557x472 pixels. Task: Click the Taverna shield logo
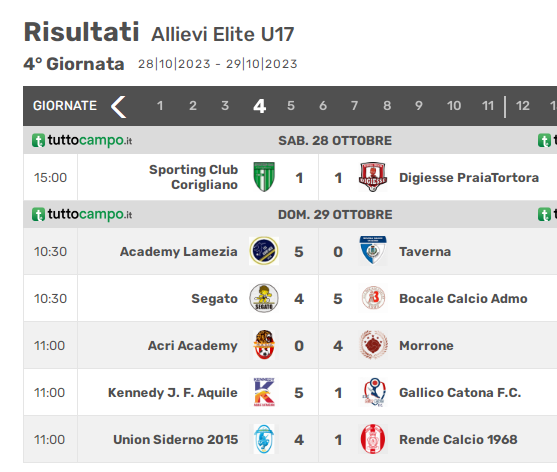coord(373,251)
